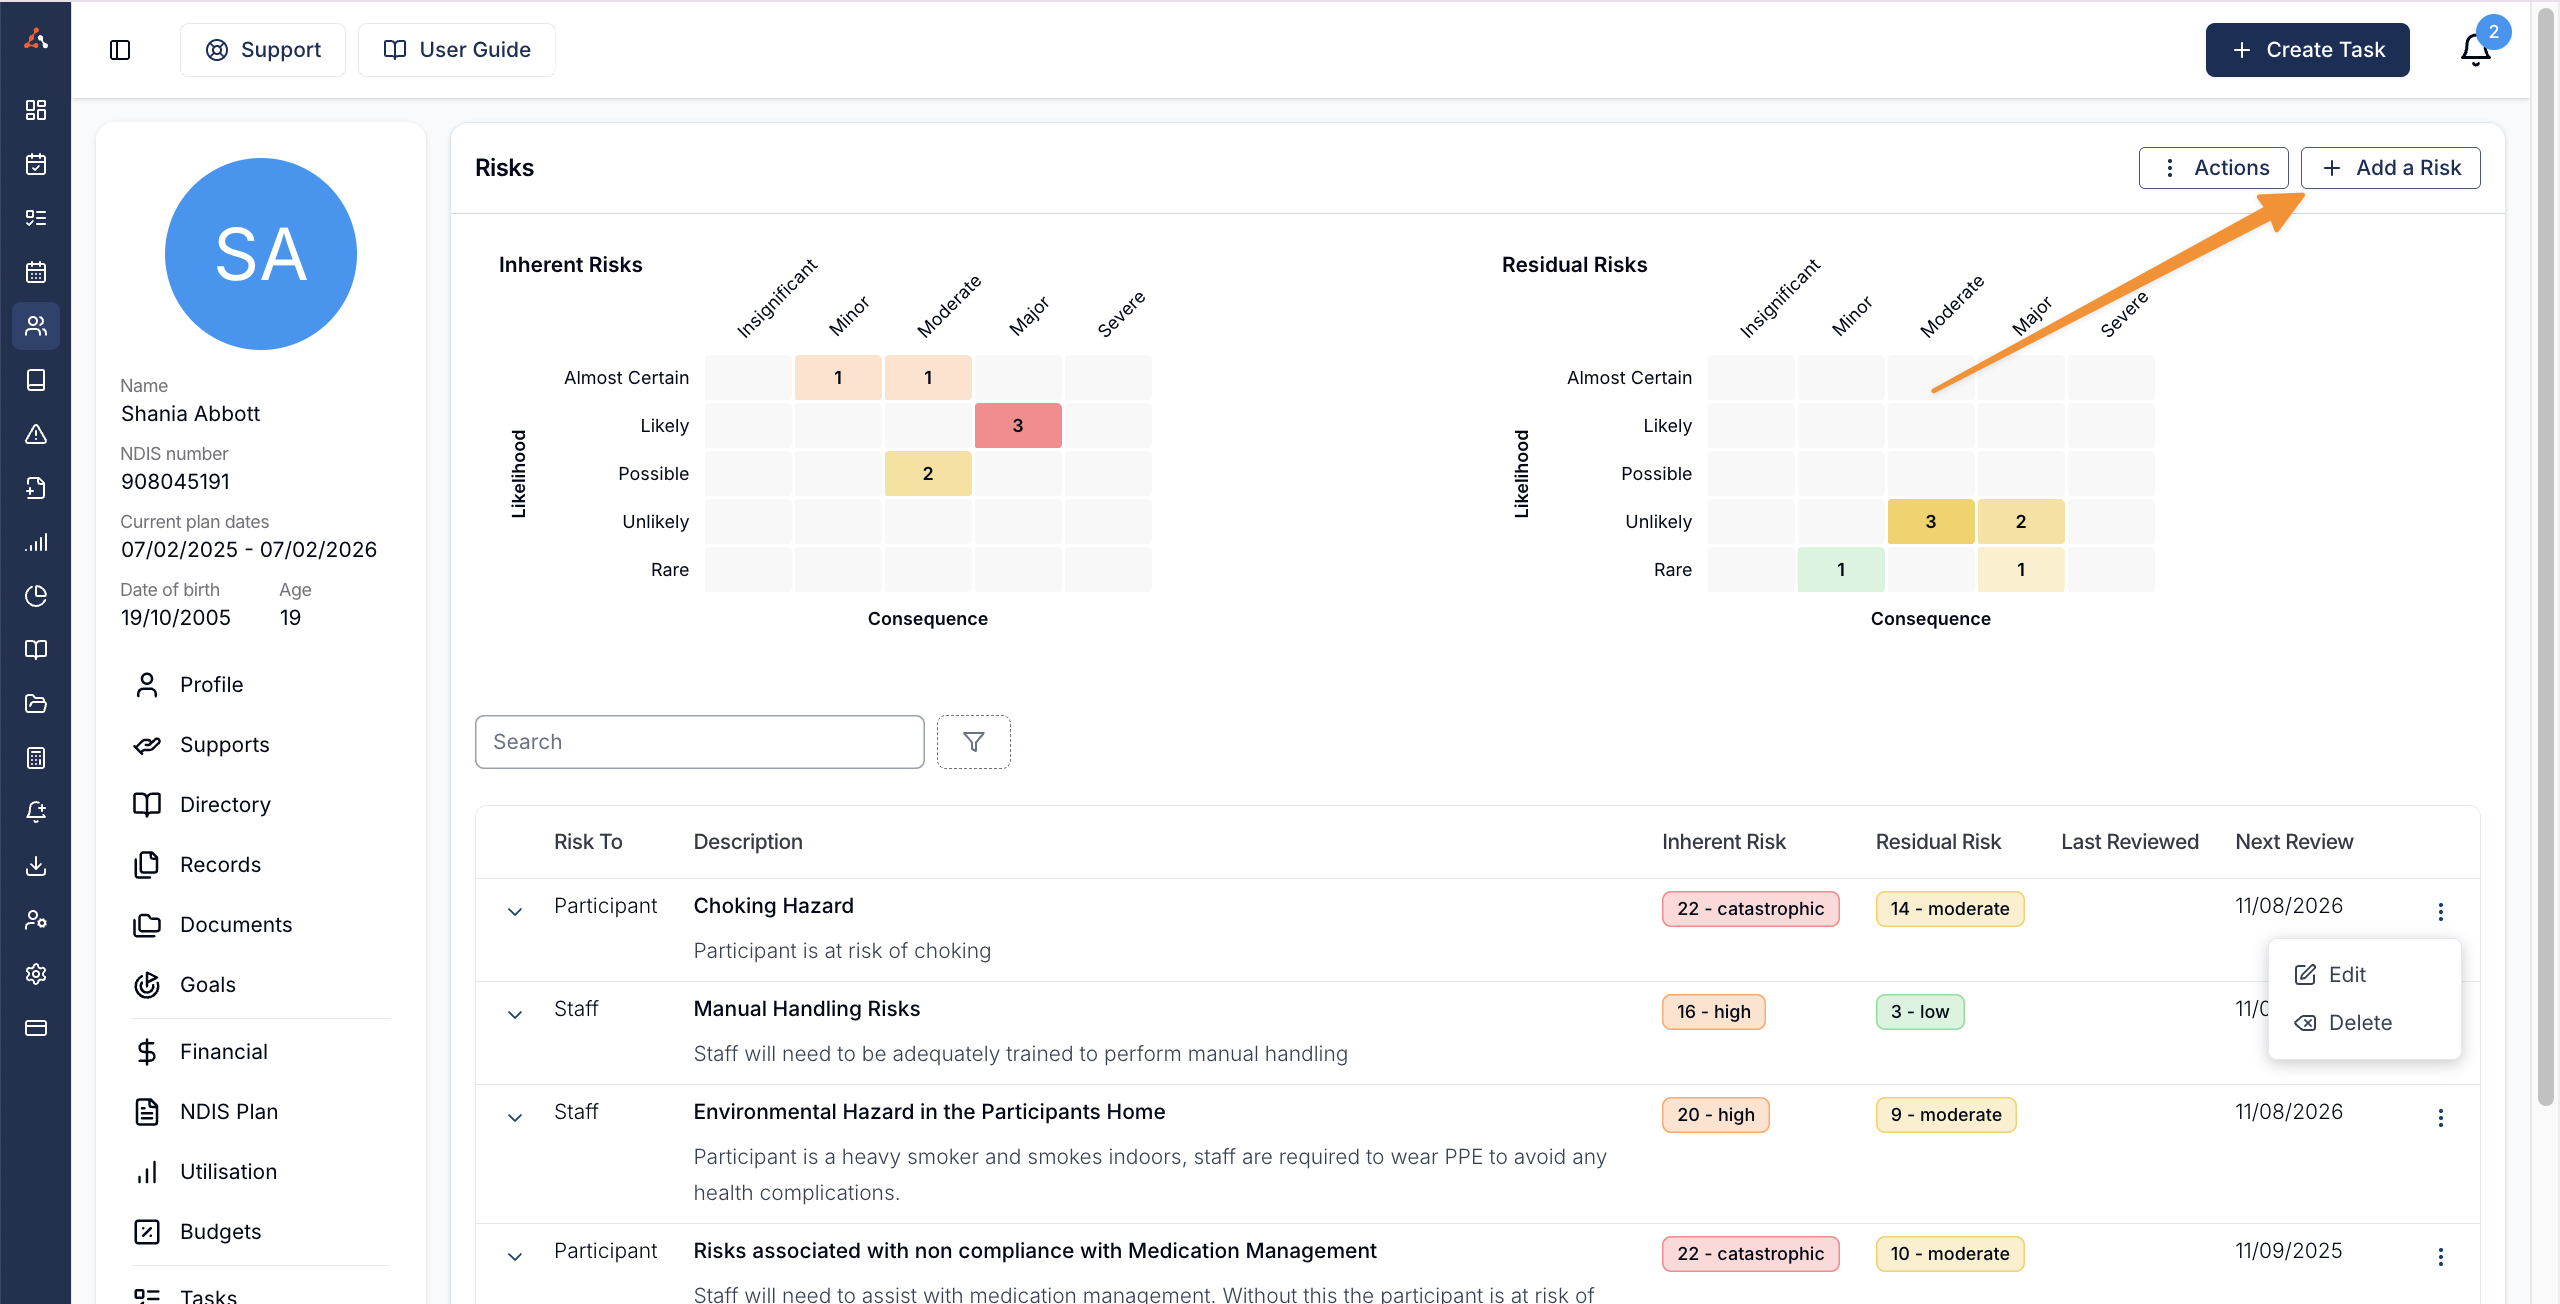Open the pie chart icon in left rail

[36, 596]
